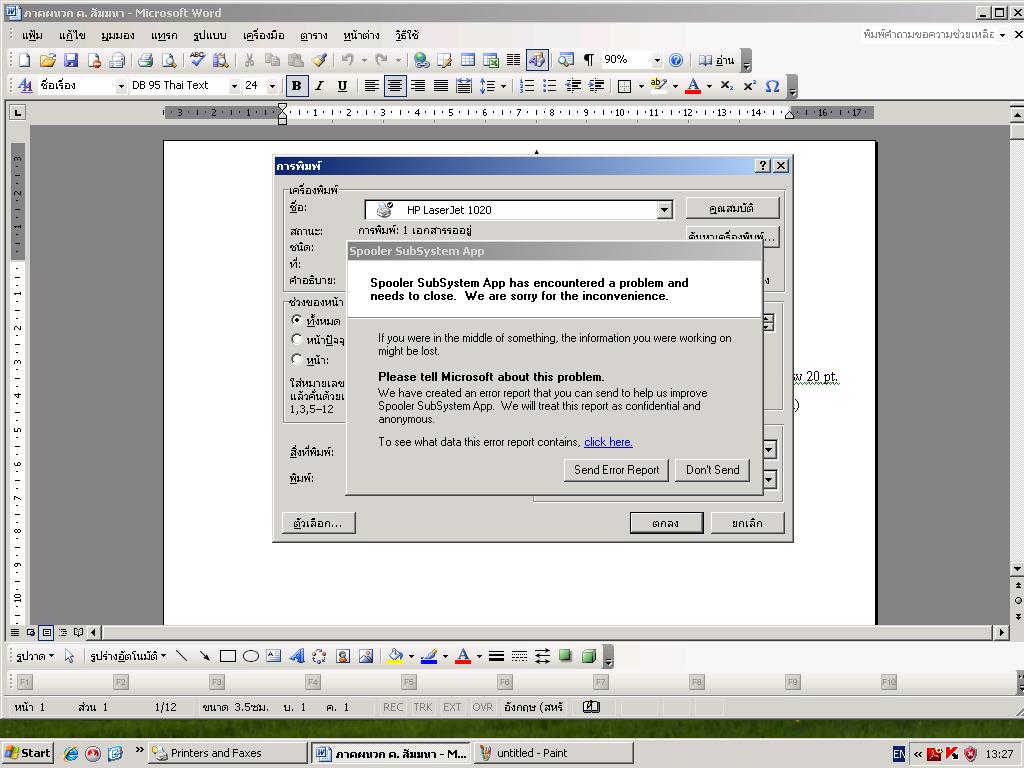The image size is (1024, 768).
Task: Click Send Error Report button
Action: (x=616, y=470)
